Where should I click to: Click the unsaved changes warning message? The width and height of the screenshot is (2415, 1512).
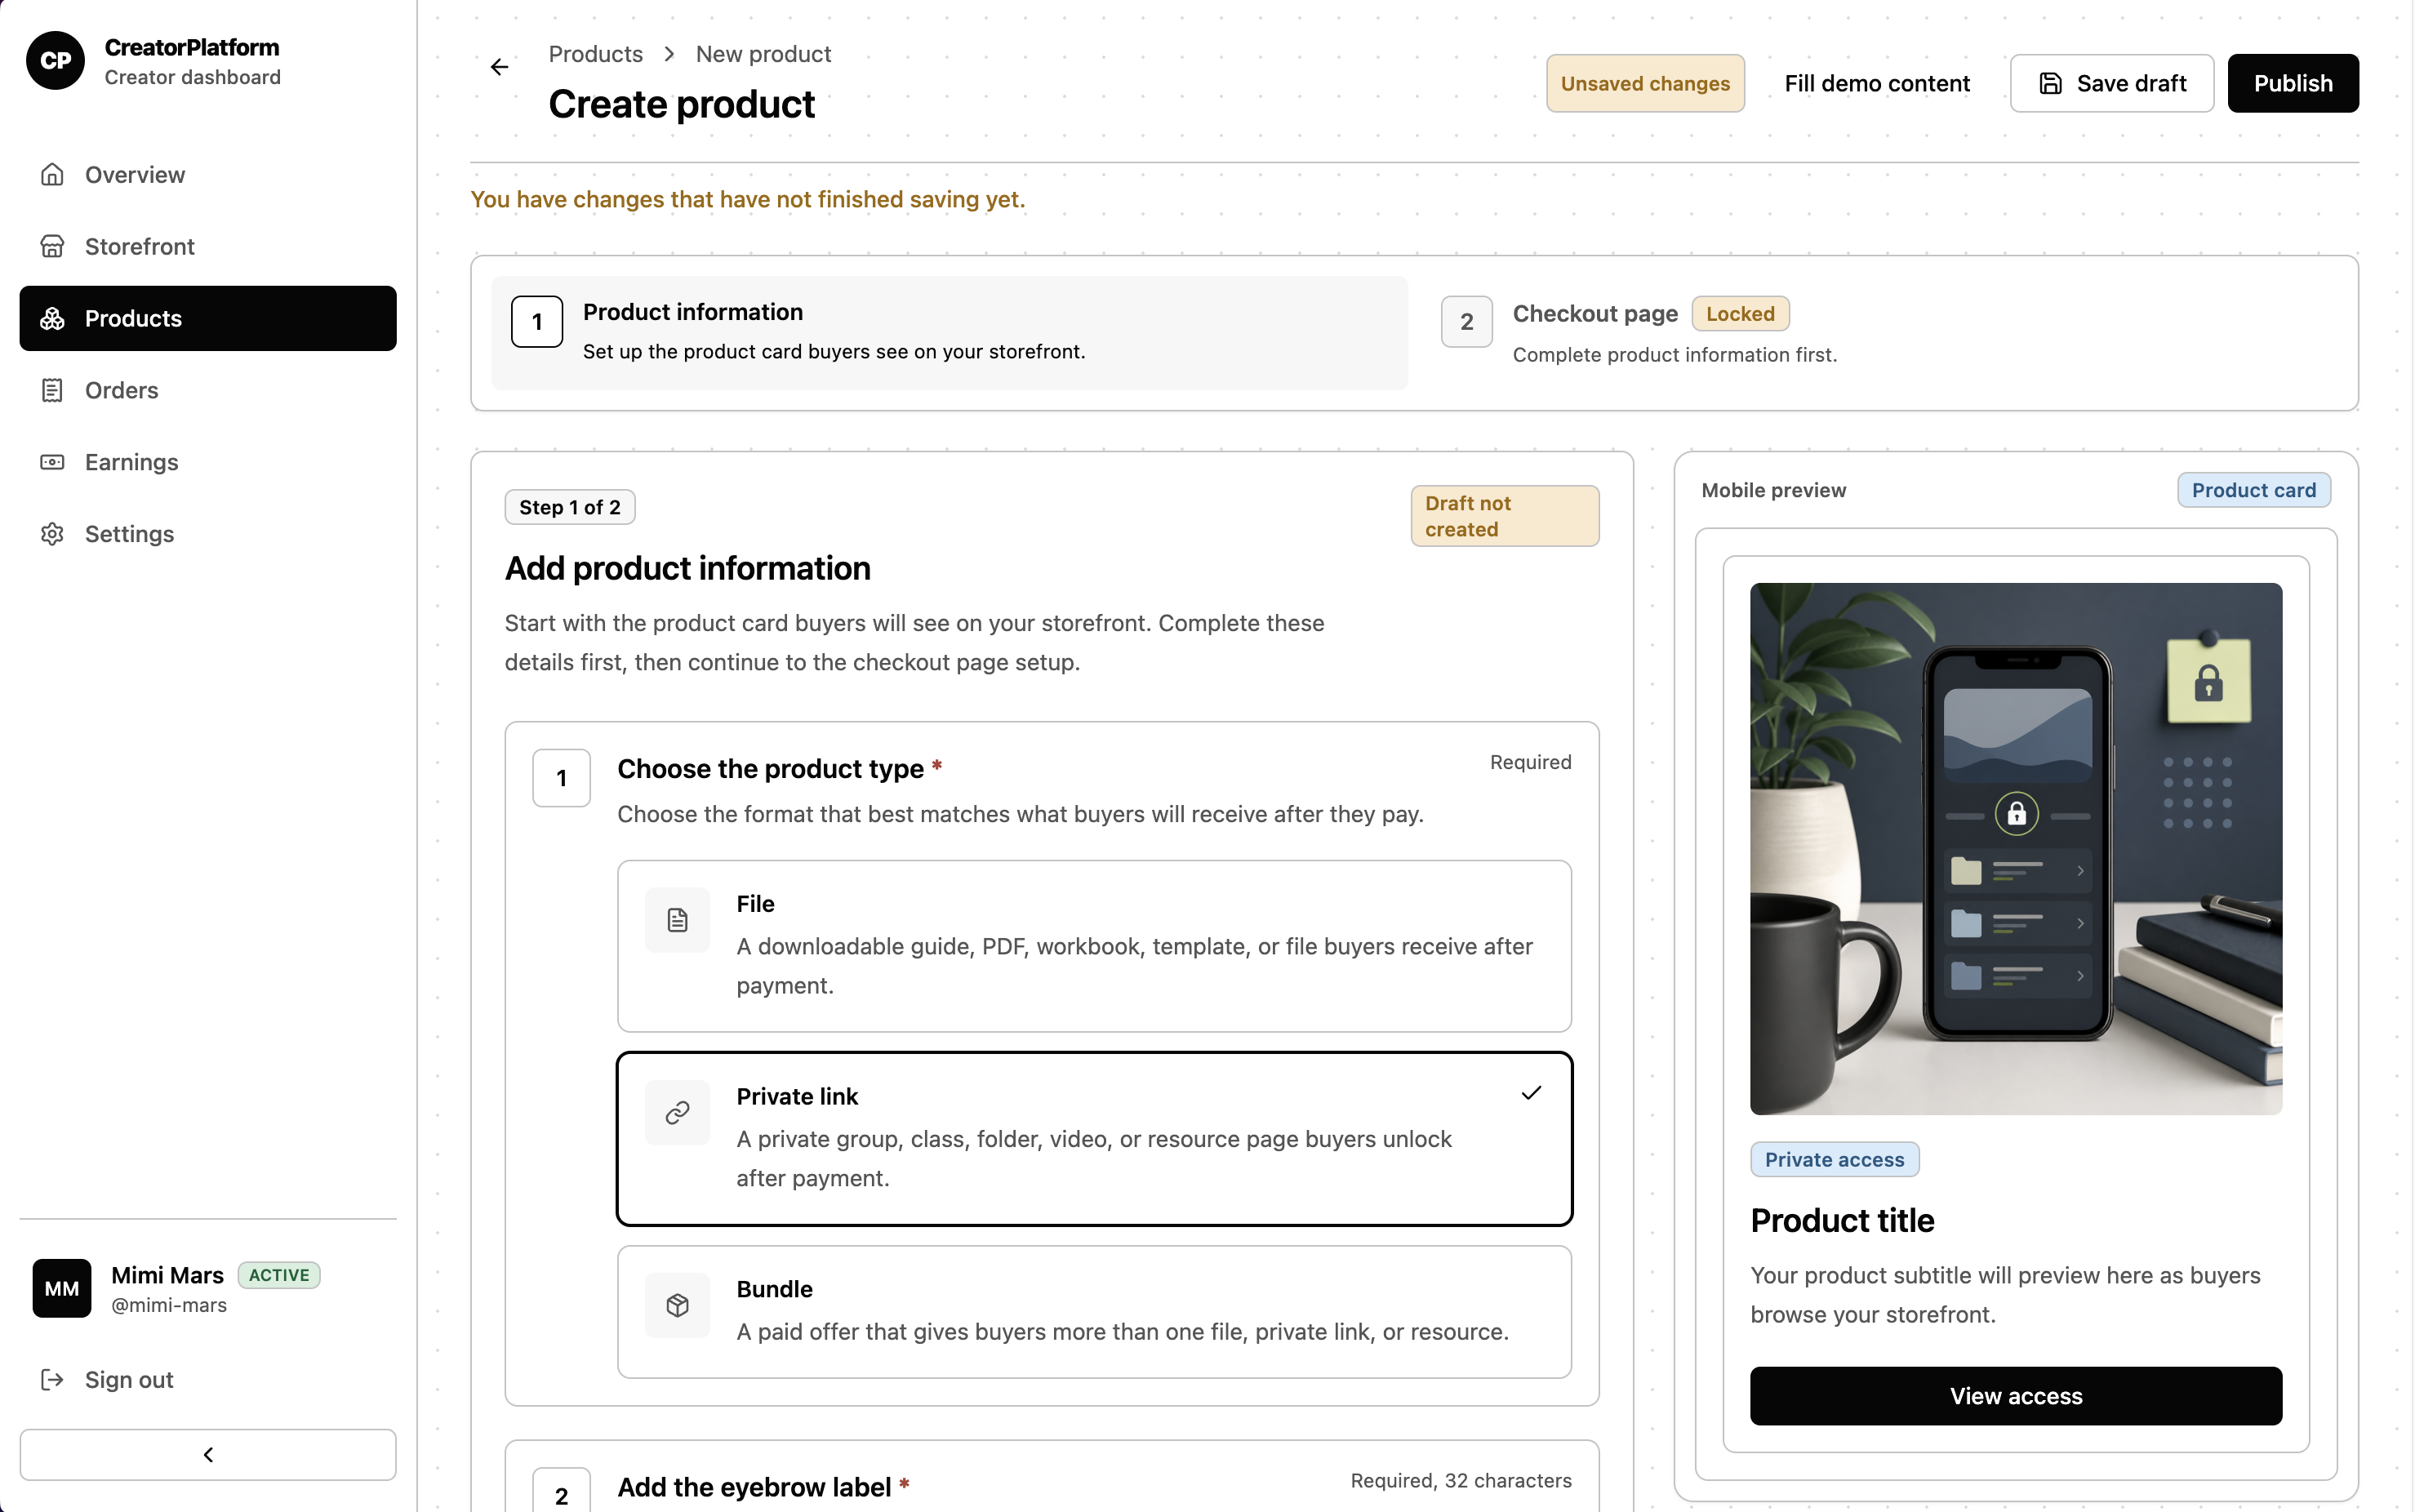[747, 199]
